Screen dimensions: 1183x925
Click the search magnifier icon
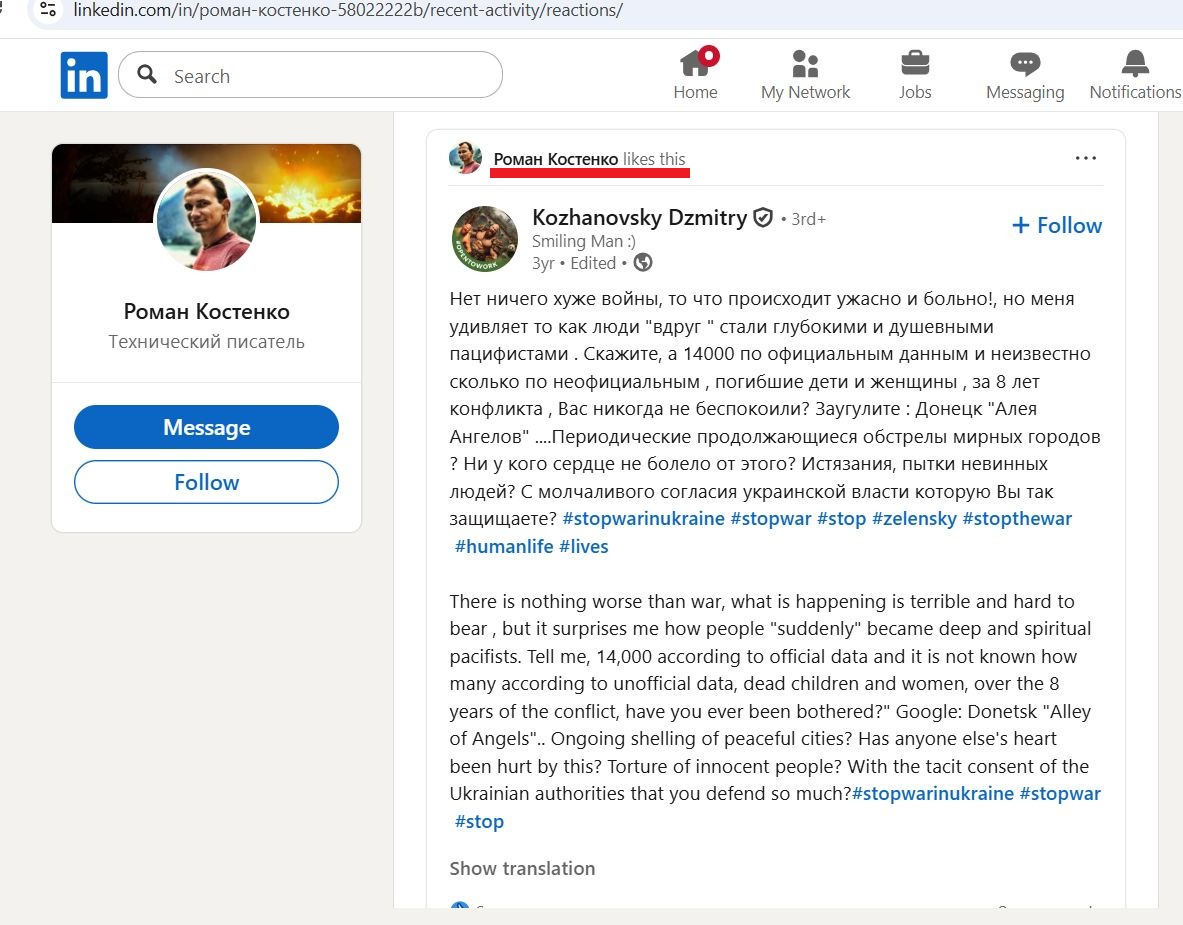pyautogui.click(x=147, y=75)
